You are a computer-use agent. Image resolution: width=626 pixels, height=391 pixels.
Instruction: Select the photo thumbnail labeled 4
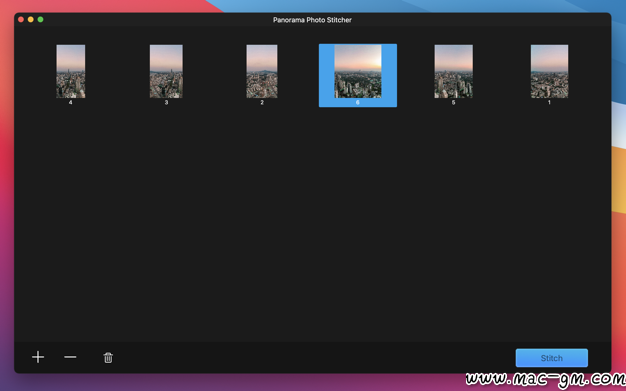click(x=71, y=71)
